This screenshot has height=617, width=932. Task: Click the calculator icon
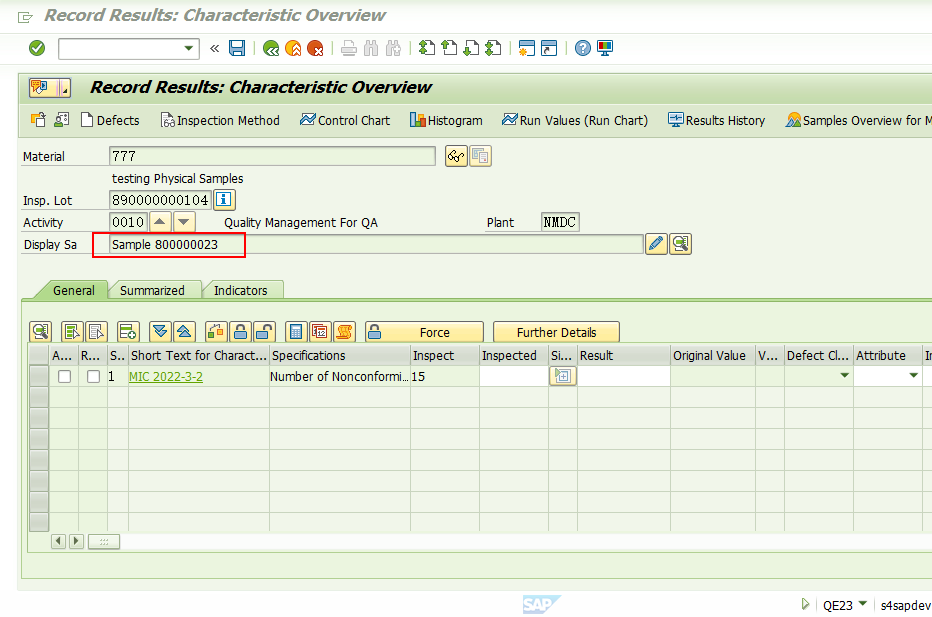(x=296, y=332)
